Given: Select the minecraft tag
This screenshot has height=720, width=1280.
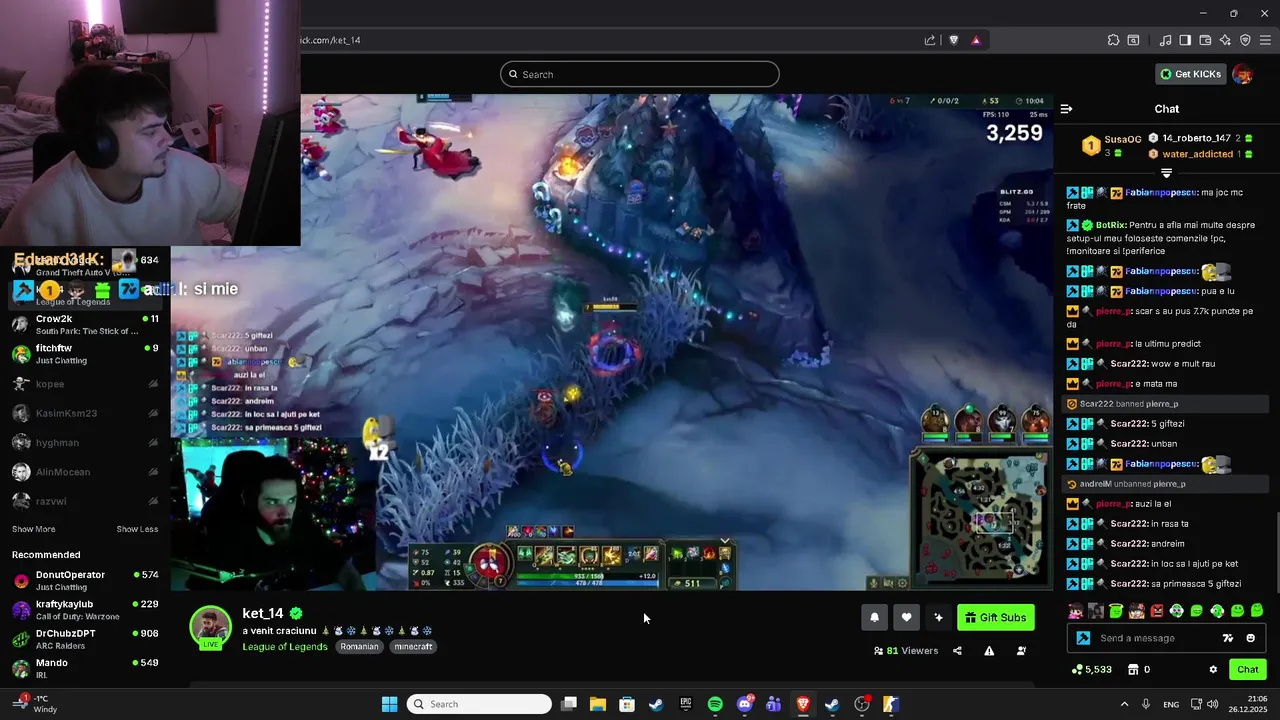Looking at the screenshot, I should pyautogui.click(x=413, y=647).
